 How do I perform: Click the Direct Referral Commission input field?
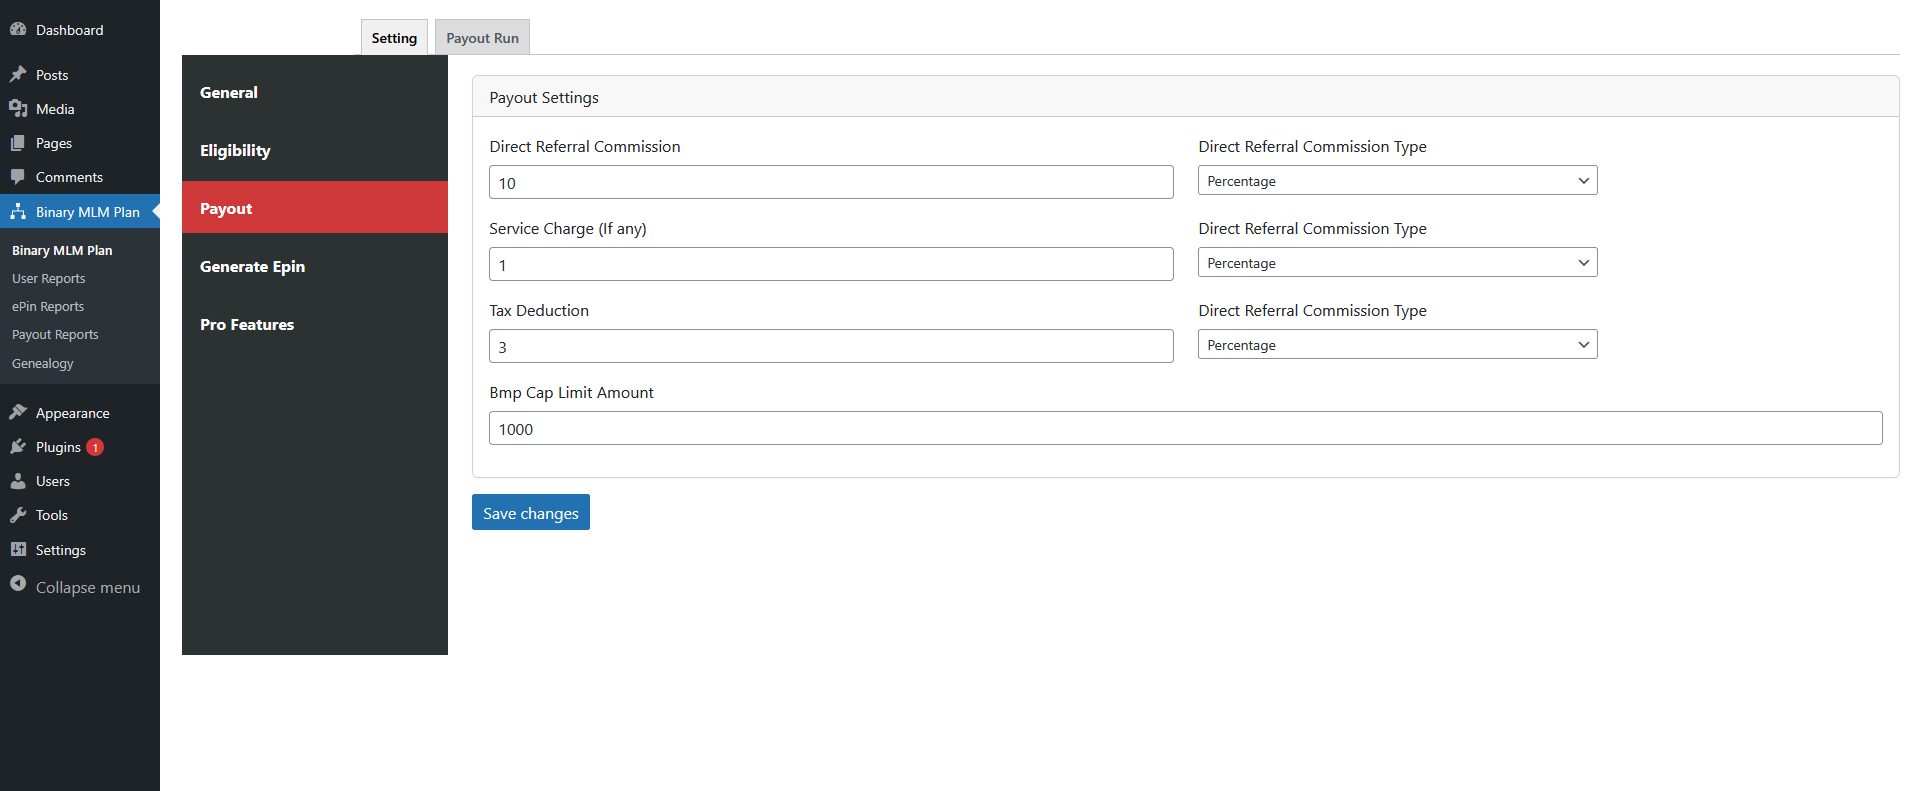click(x=831, y=183)
